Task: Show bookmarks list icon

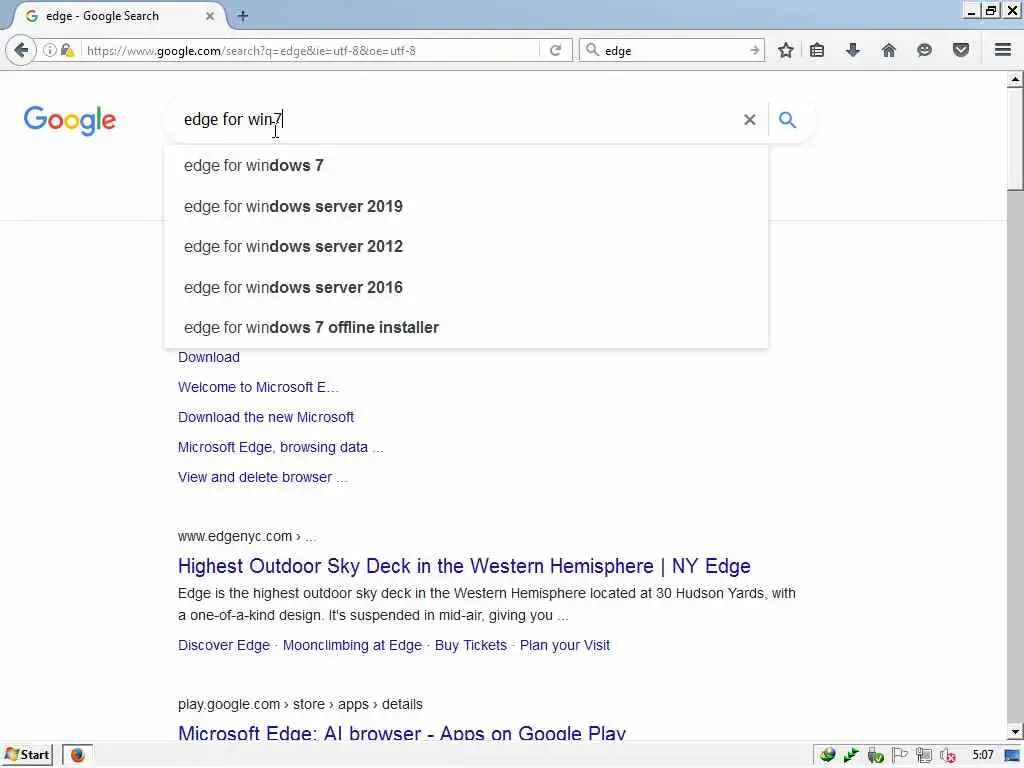Action: pos(817,50)
